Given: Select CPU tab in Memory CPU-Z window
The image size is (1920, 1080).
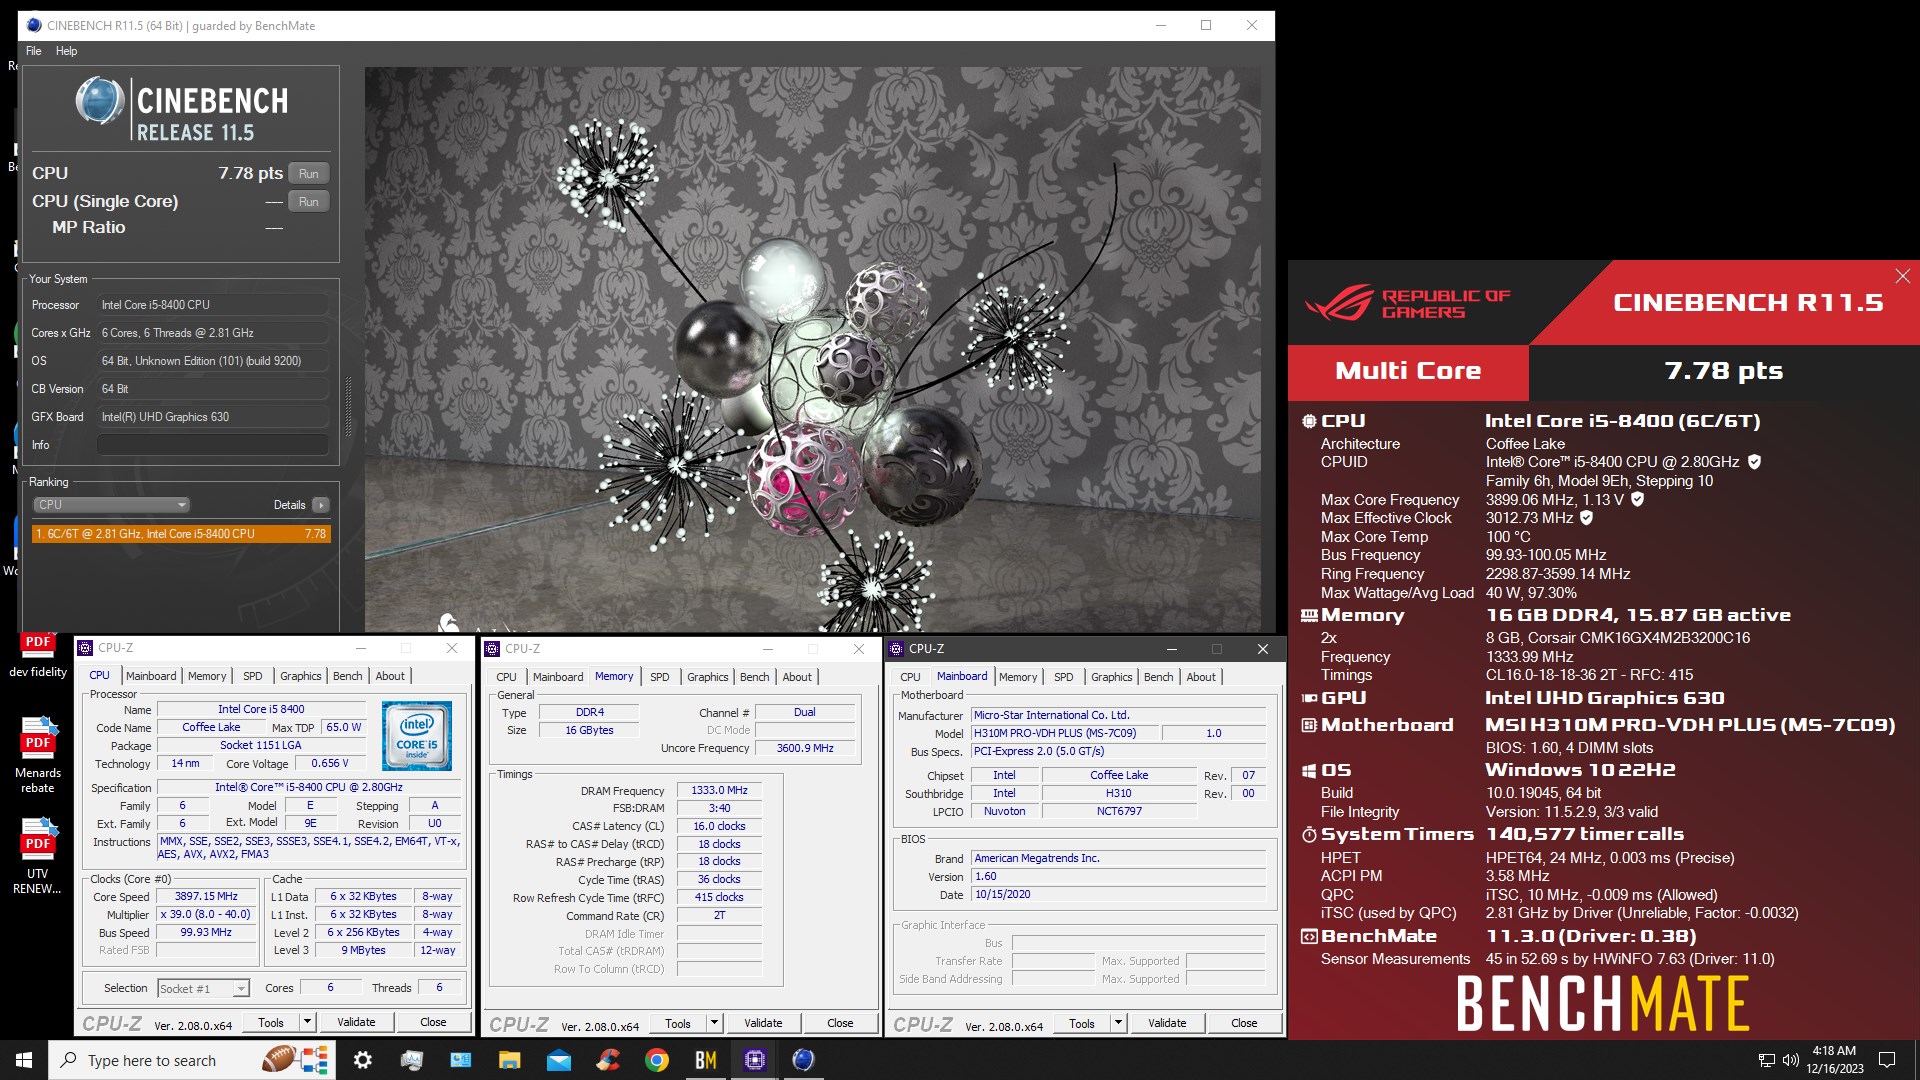Looking at the screenshot, I should click(507, 677).
